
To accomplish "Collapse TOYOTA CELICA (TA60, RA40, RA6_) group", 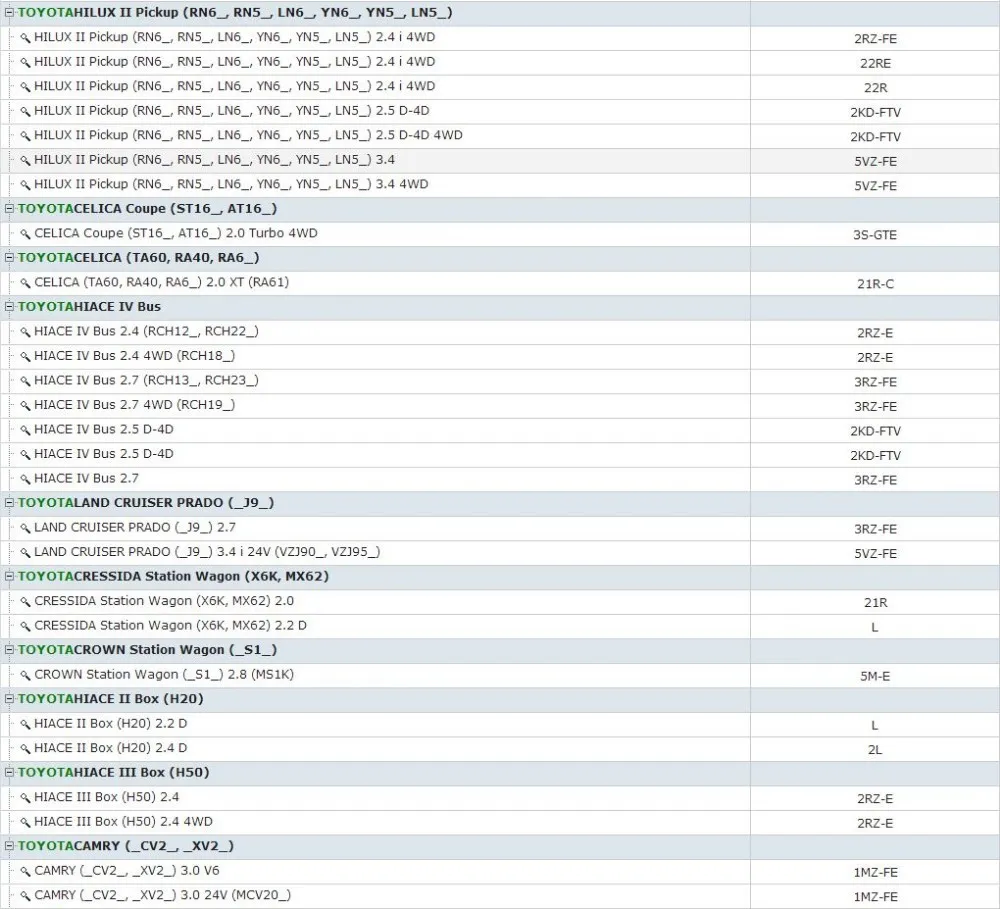I will click(9, 258).
